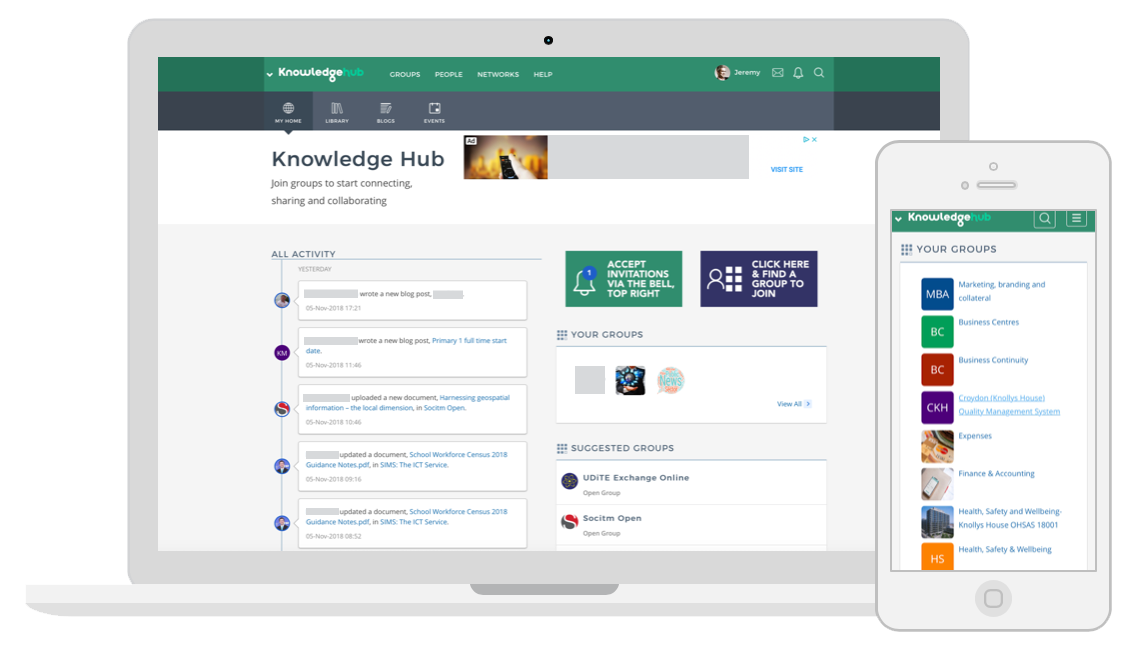The width and height of the screenshot is (1142, 660).
Task: Tap the red BC Business Continuity tile
Action: pyautogui.click(x=937, y=370)
